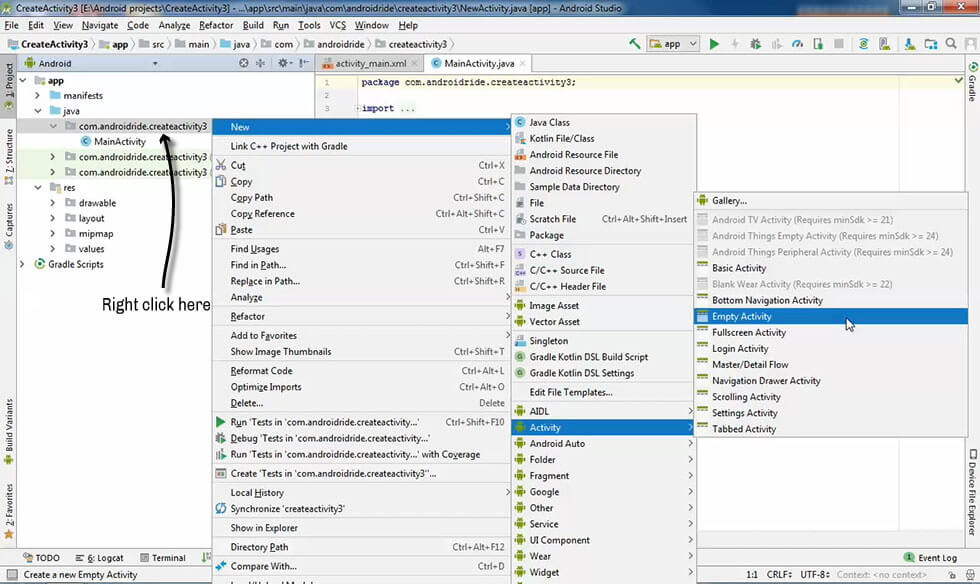
Task: Open the SDK Manager download icon
Action: point(909,44)
